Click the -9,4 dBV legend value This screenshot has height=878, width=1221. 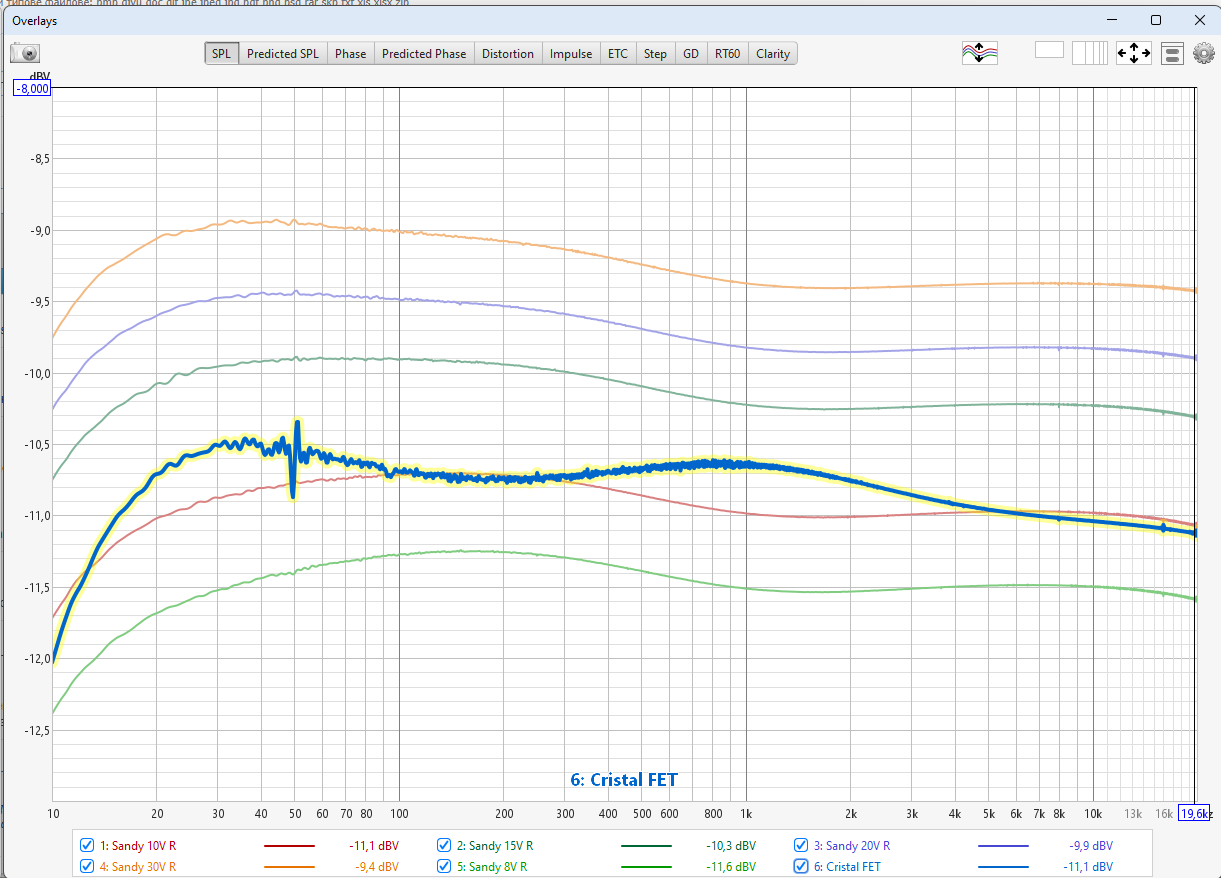[x=377, y=867]
